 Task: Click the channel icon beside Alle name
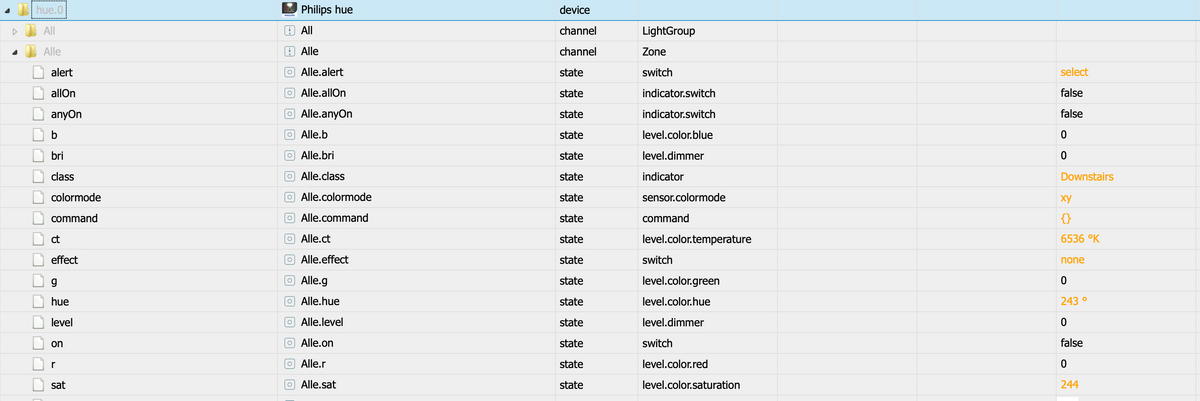(291, 51)
